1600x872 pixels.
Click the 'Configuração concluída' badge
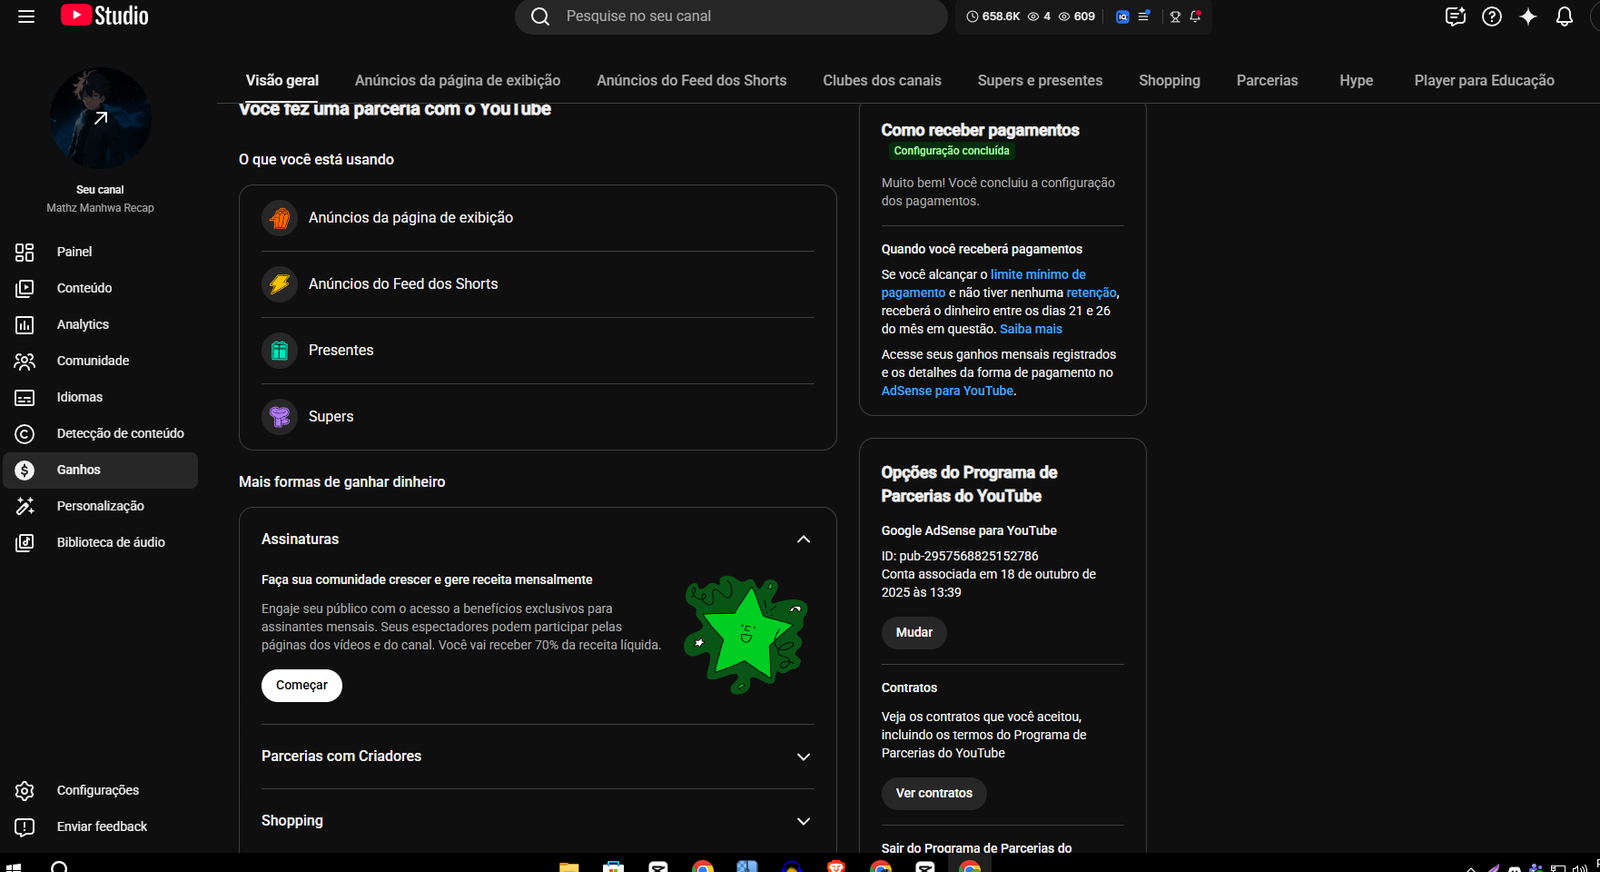951,151
